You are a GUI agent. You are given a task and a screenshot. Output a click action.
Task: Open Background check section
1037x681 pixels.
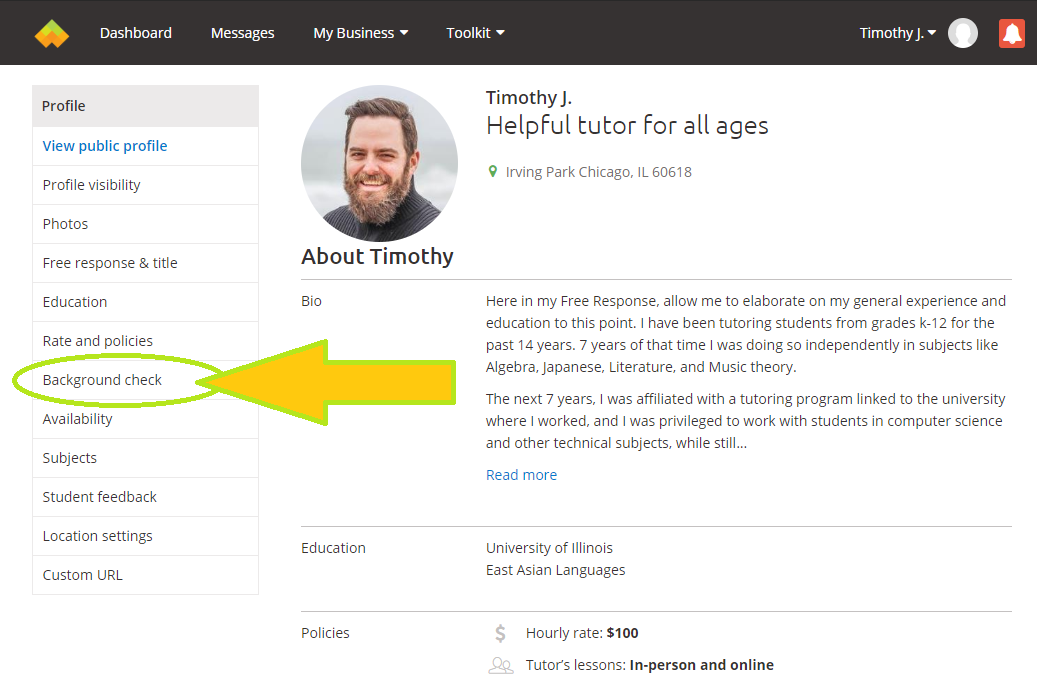click(145, 380)
